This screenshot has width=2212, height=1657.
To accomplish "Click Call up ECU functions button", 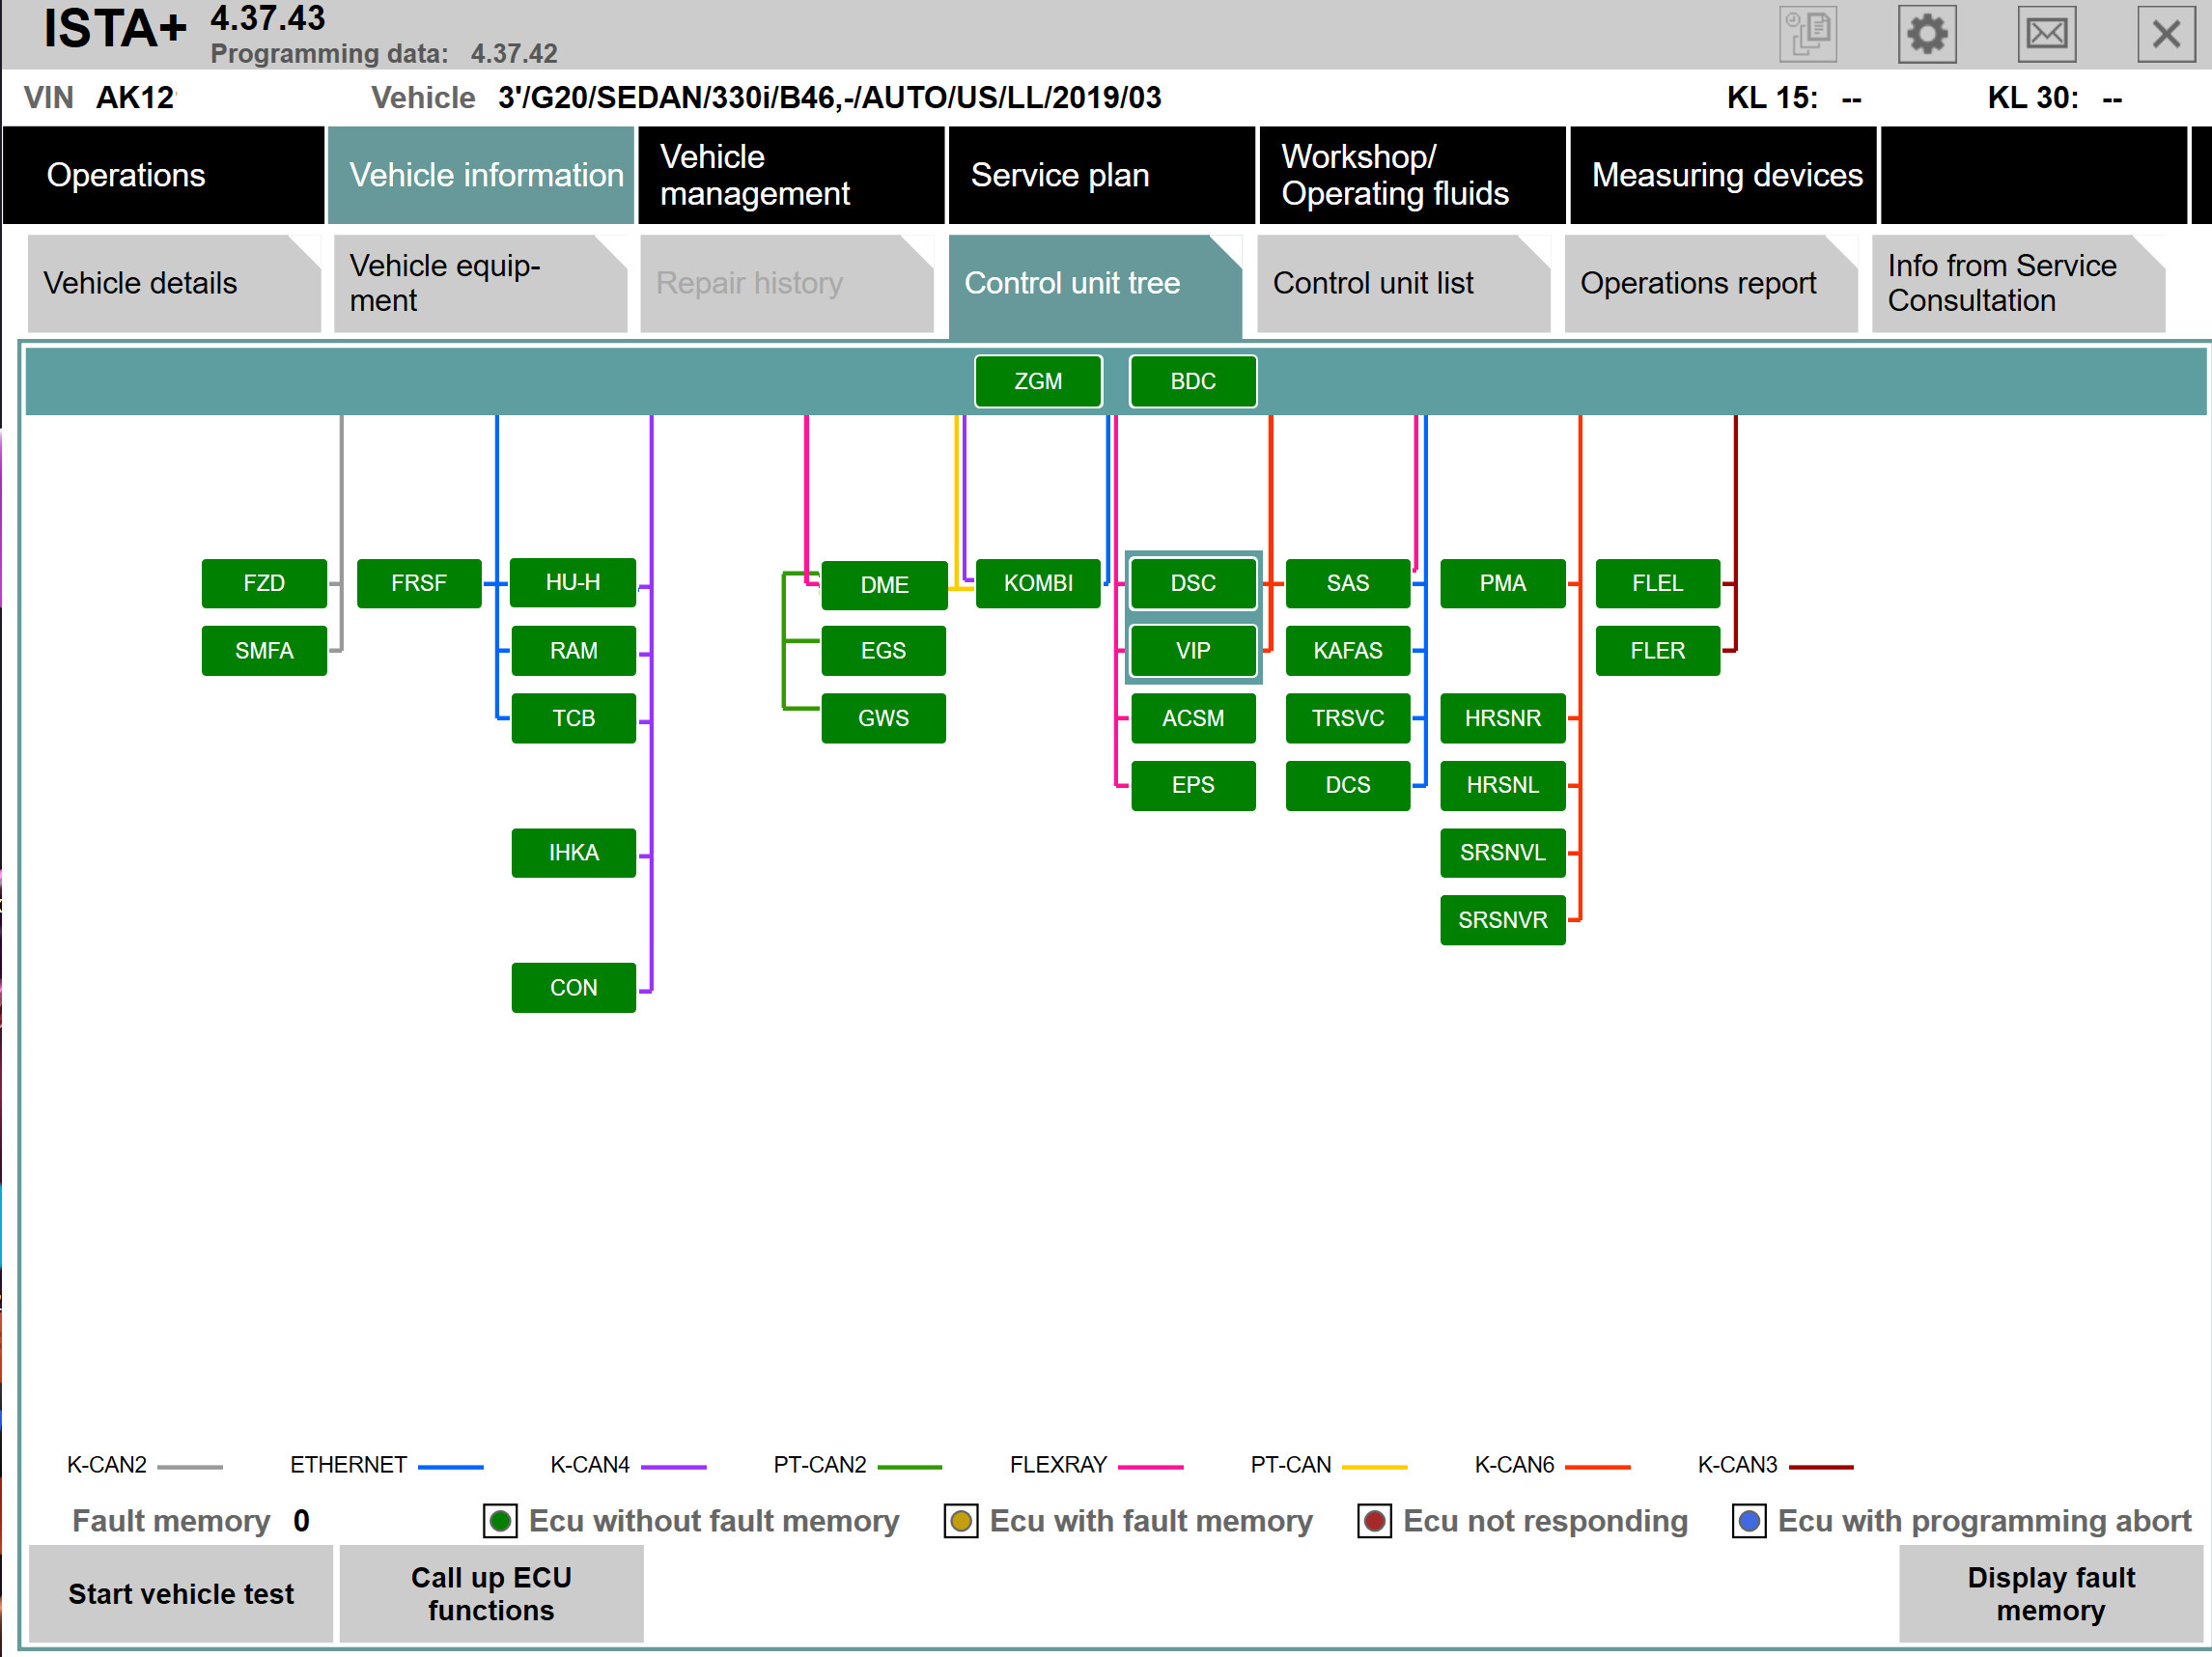I will click(x=491, y=1593).
